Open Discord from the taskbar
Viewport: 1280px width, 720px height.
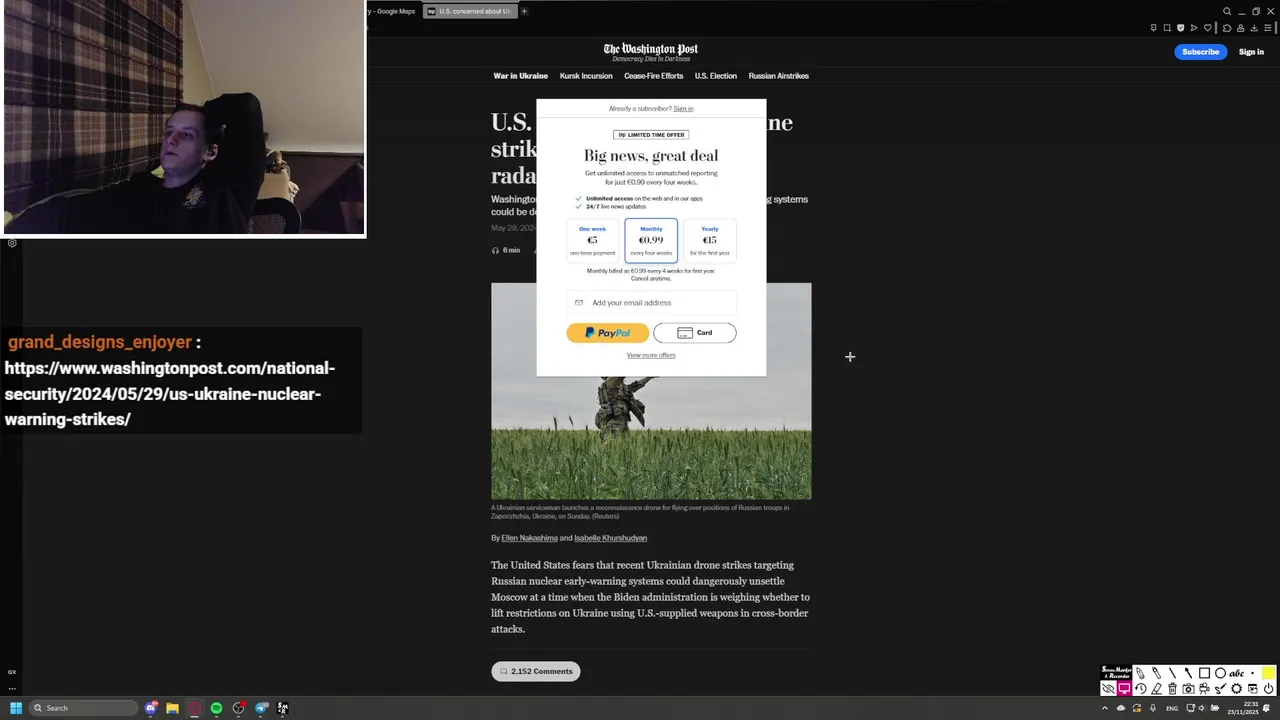[151, 708]
